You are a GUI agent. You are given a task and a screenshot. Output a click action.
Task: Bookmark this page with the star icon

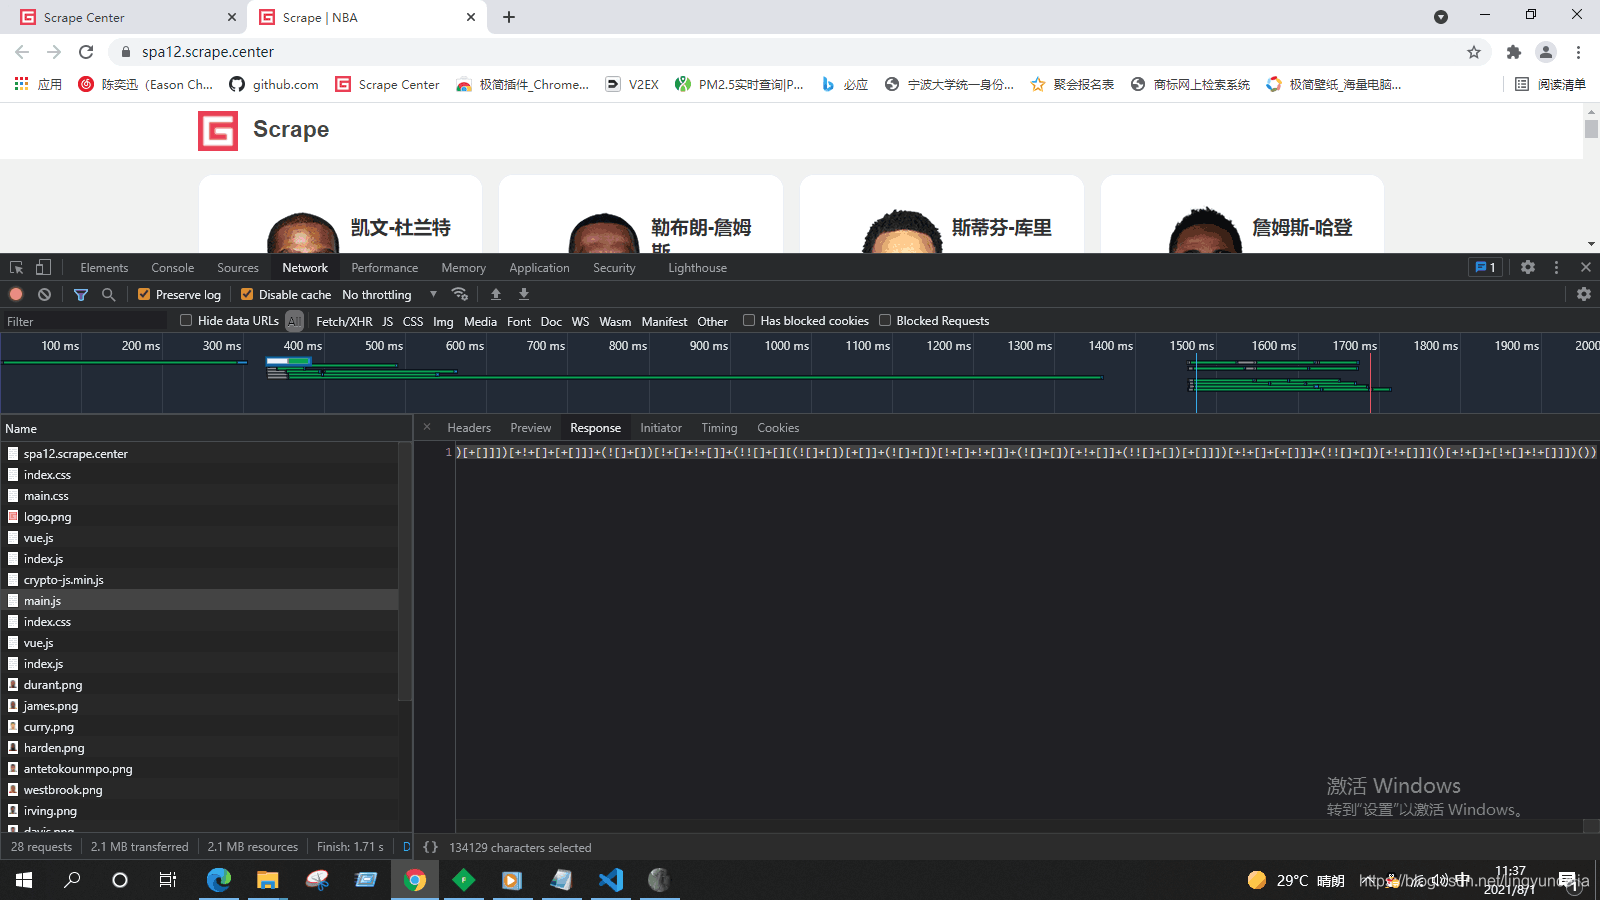pos(1474,52)
